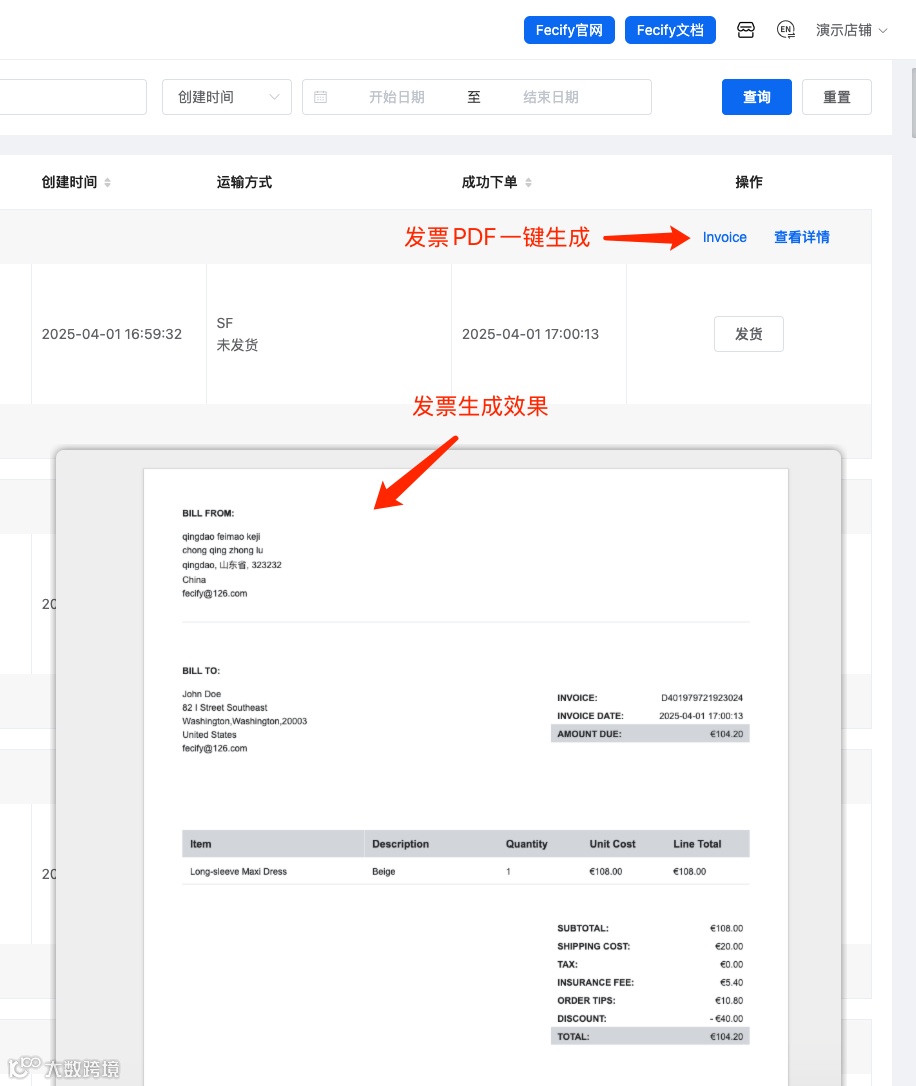The width and height of the screenshot is (916, 1086).
Task: Switch language with the EN globe icon
Action: click(x=786, y=30)
